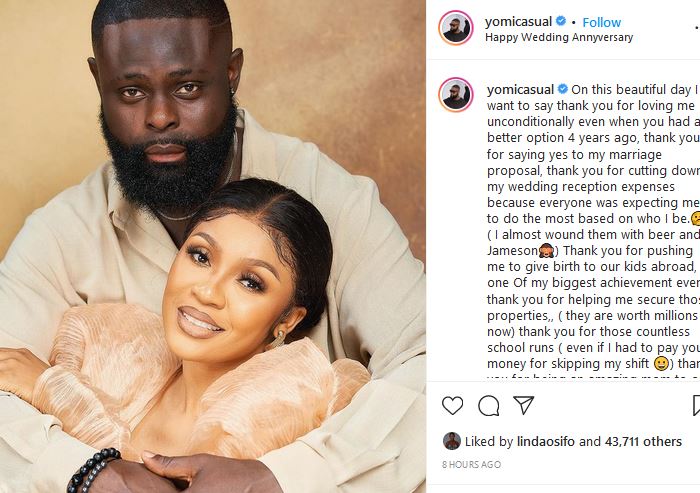Follow the yomicasual account
Viewport: 700px width, 493px height.
click(601, 22)
